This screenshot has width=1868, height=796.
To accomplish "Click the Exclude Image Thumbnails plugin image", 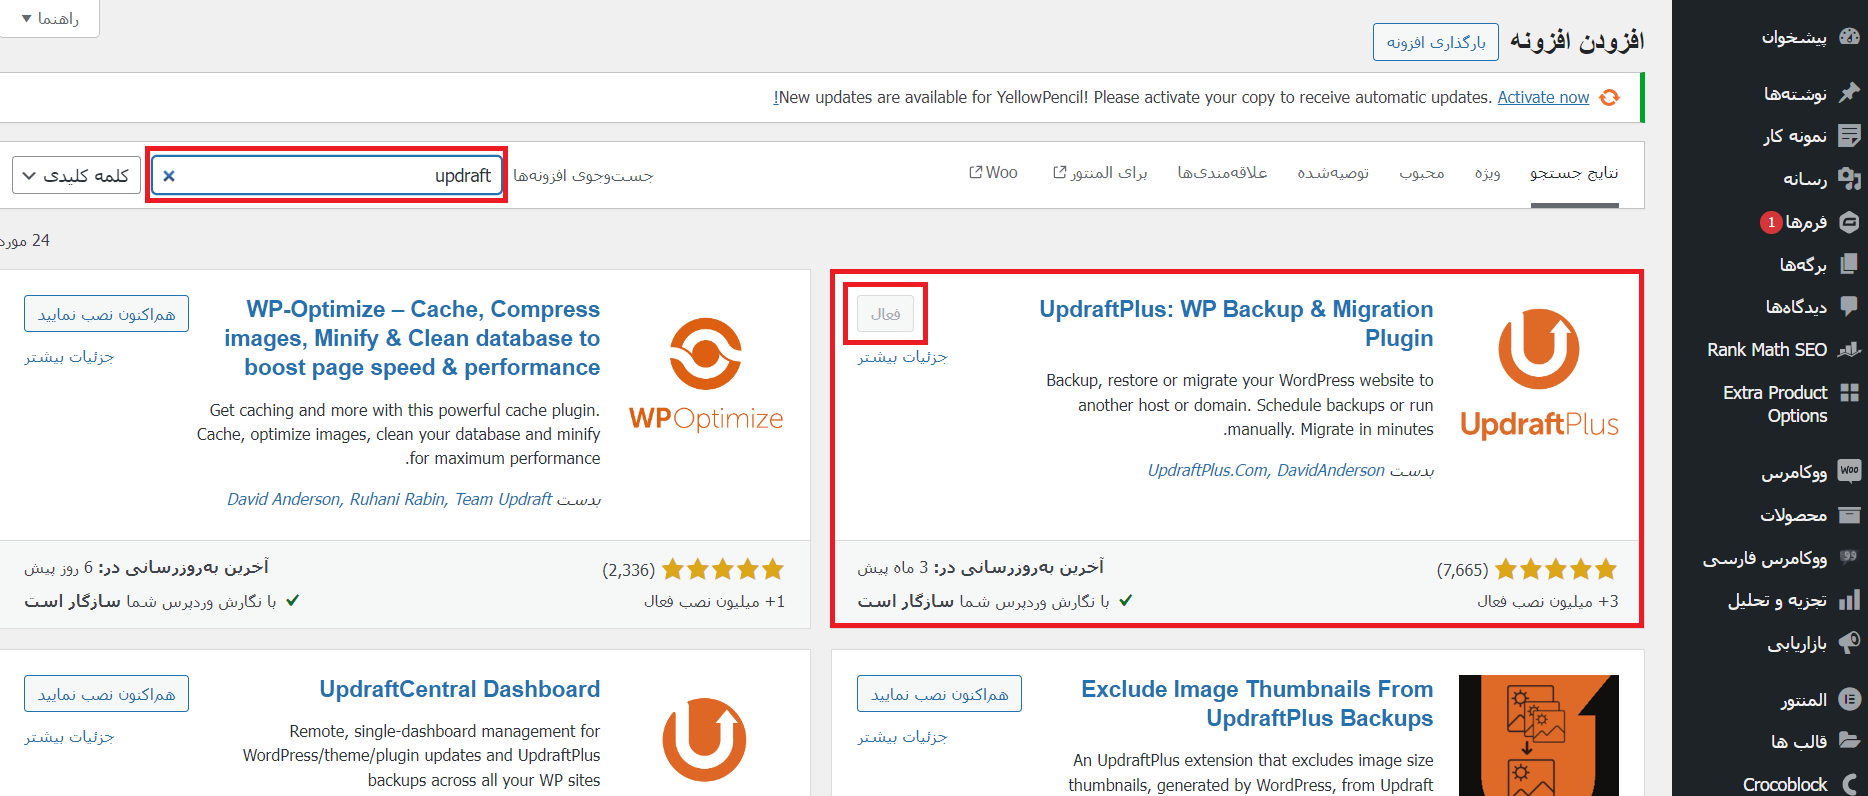I will pyautogui.click(x=1539, y=735).
